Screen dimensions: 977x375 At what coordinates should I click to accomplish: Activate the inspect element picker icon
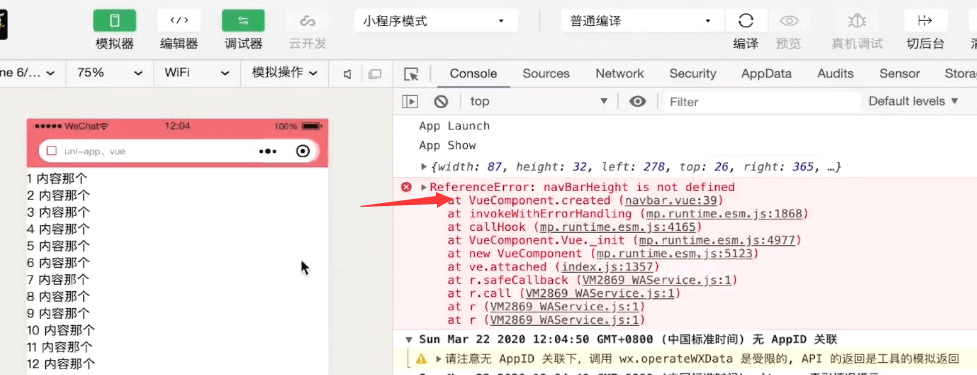411,74
